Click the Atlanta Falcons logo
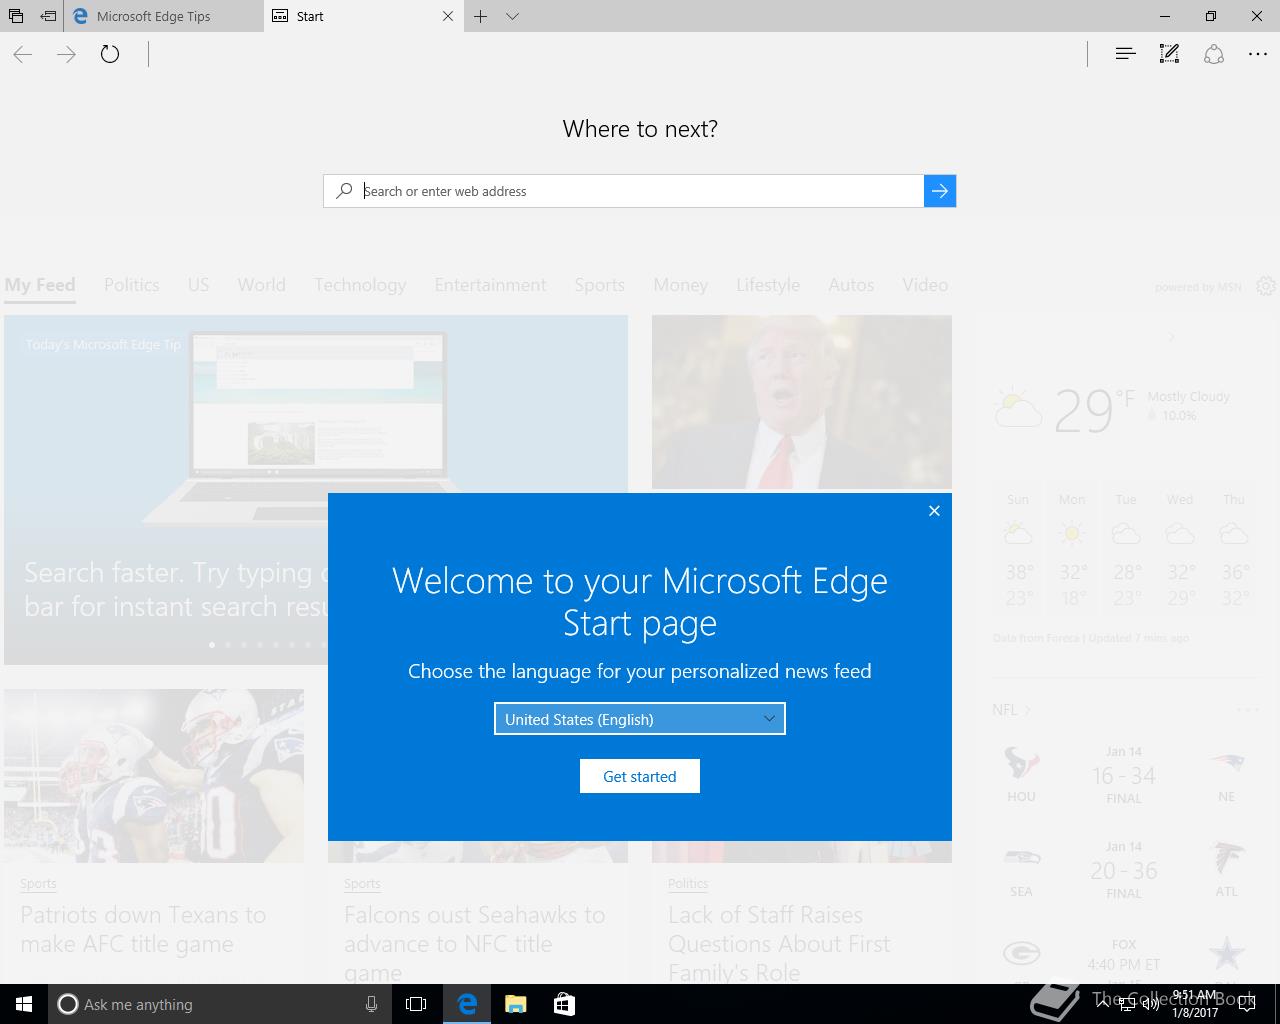1280x1024 pixels. [1227, 859]
